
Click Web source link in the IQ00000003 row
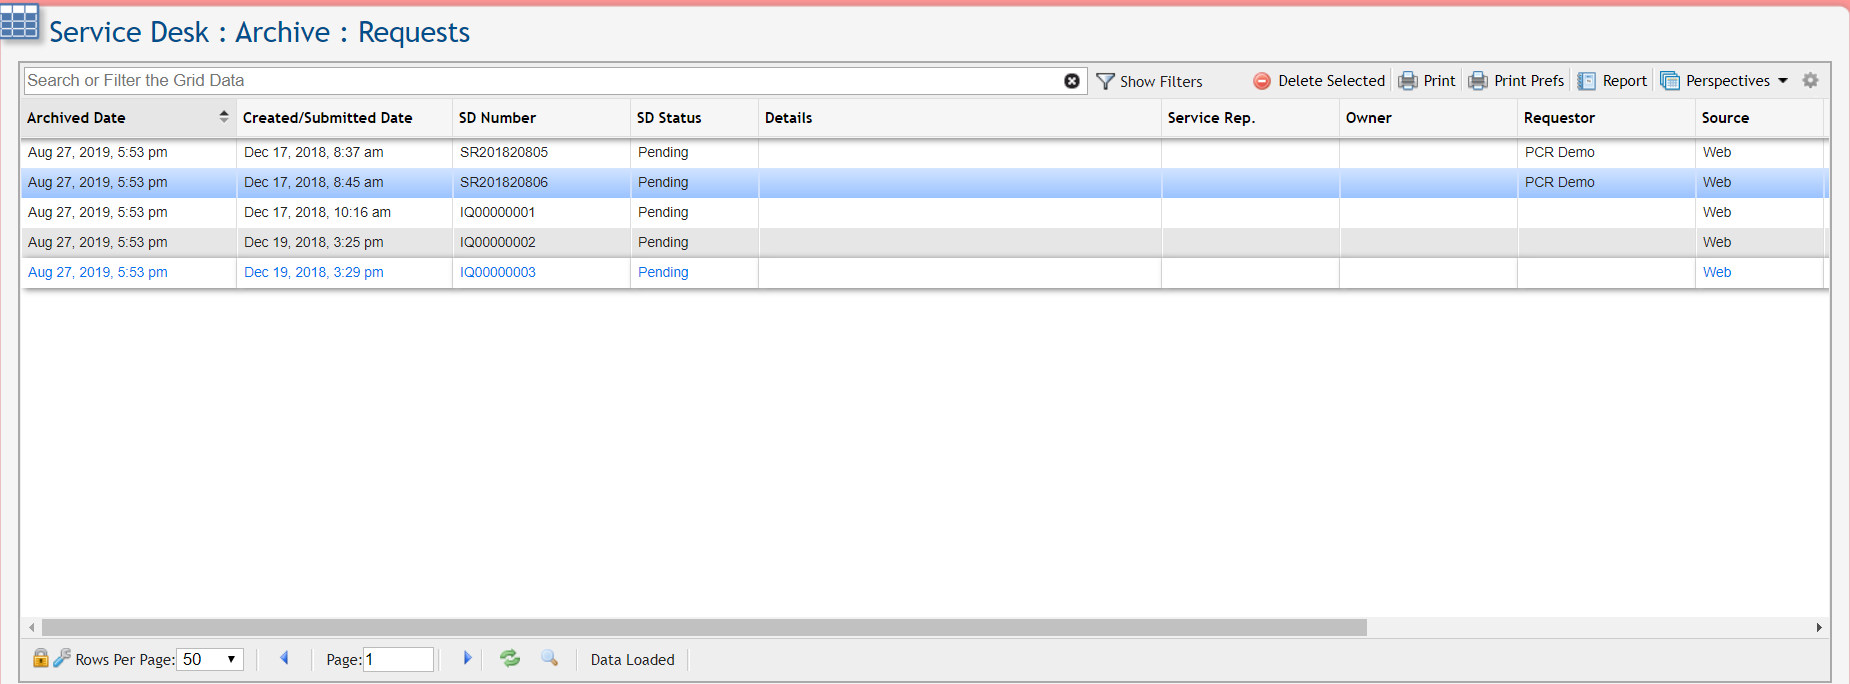[1716, 272]
